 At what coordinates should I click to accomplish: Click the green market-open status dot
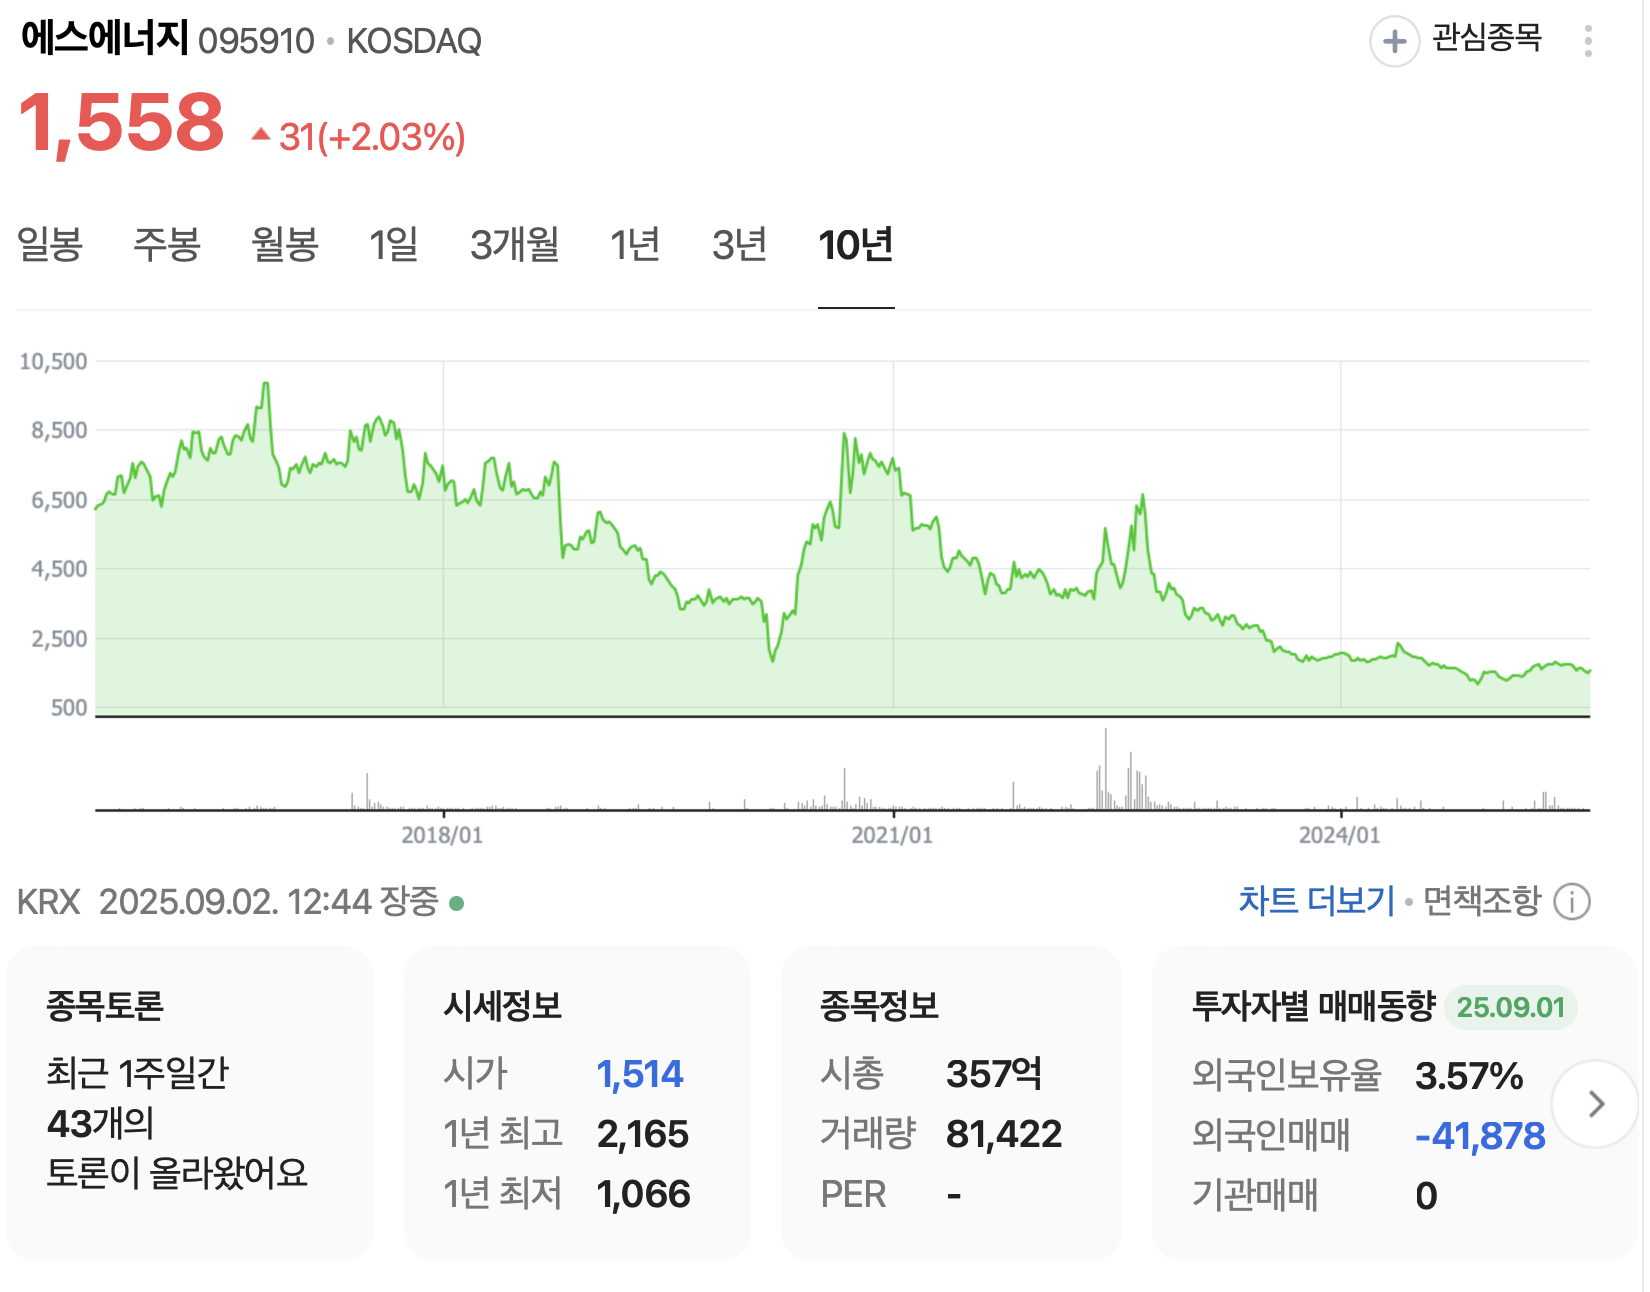point(457,903)
